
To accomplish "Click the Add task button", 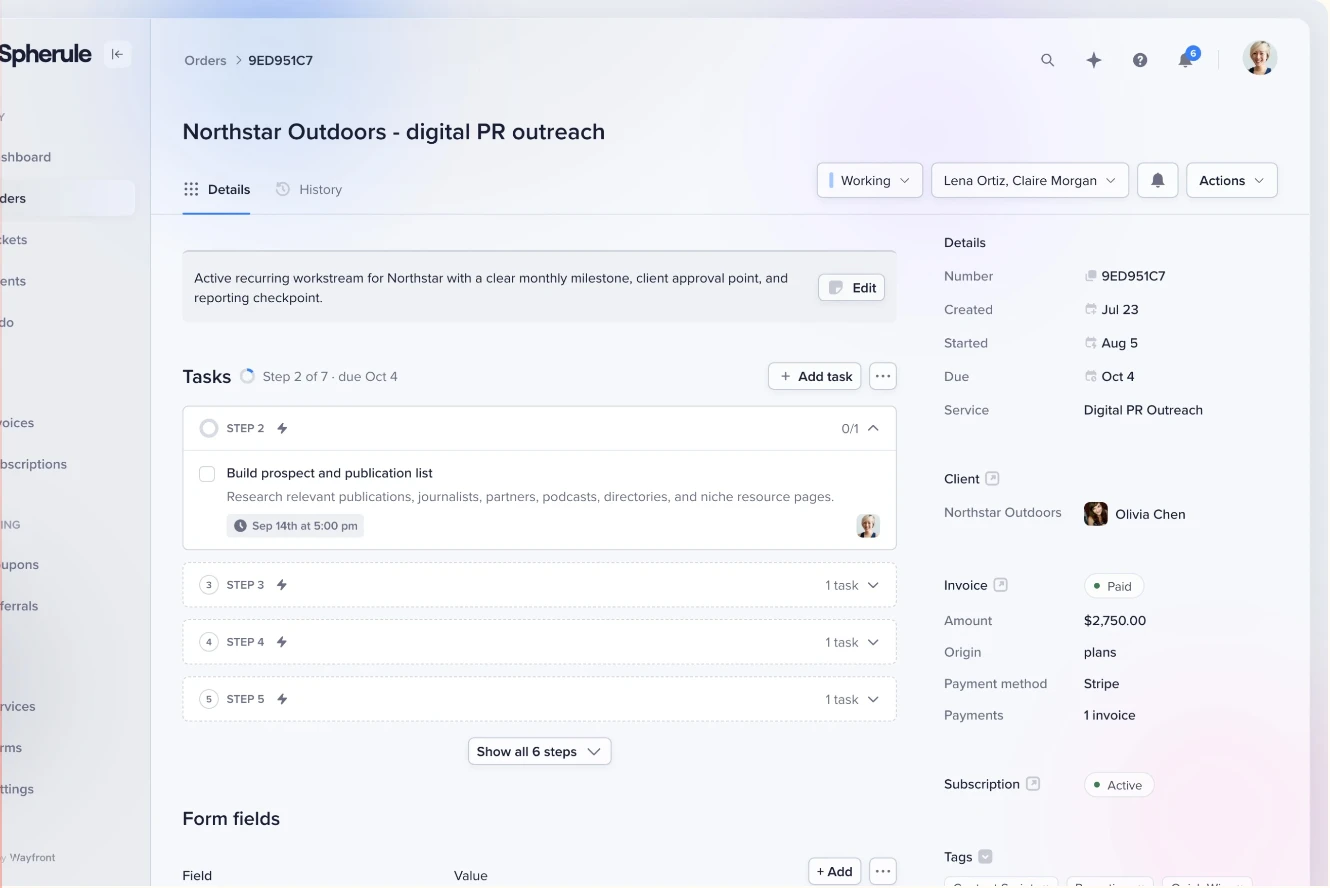I will (815, 376).
